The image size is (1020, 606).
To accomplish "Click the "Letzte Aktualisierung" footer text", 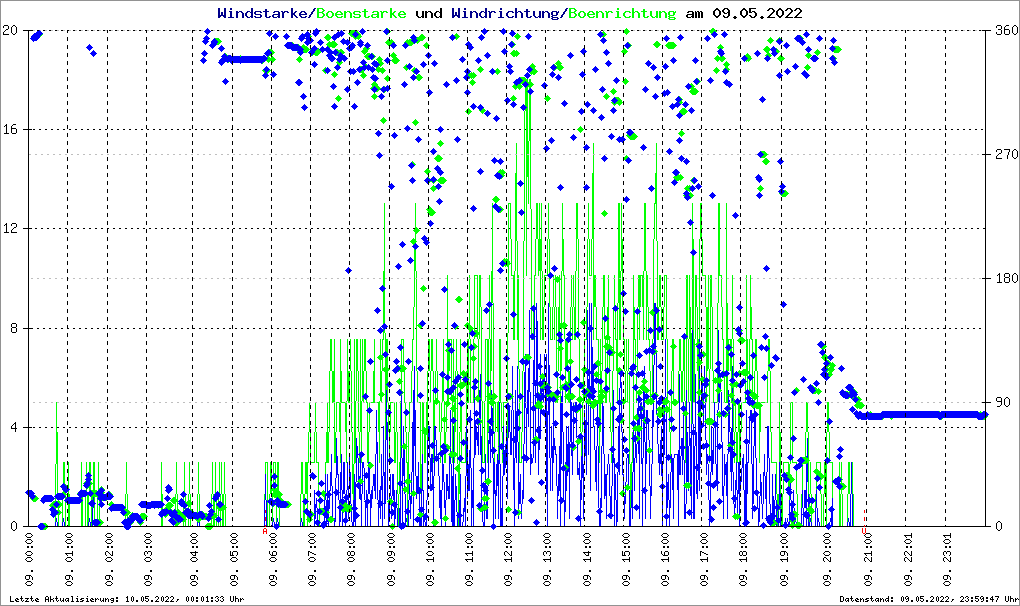I will coord(125,599).
